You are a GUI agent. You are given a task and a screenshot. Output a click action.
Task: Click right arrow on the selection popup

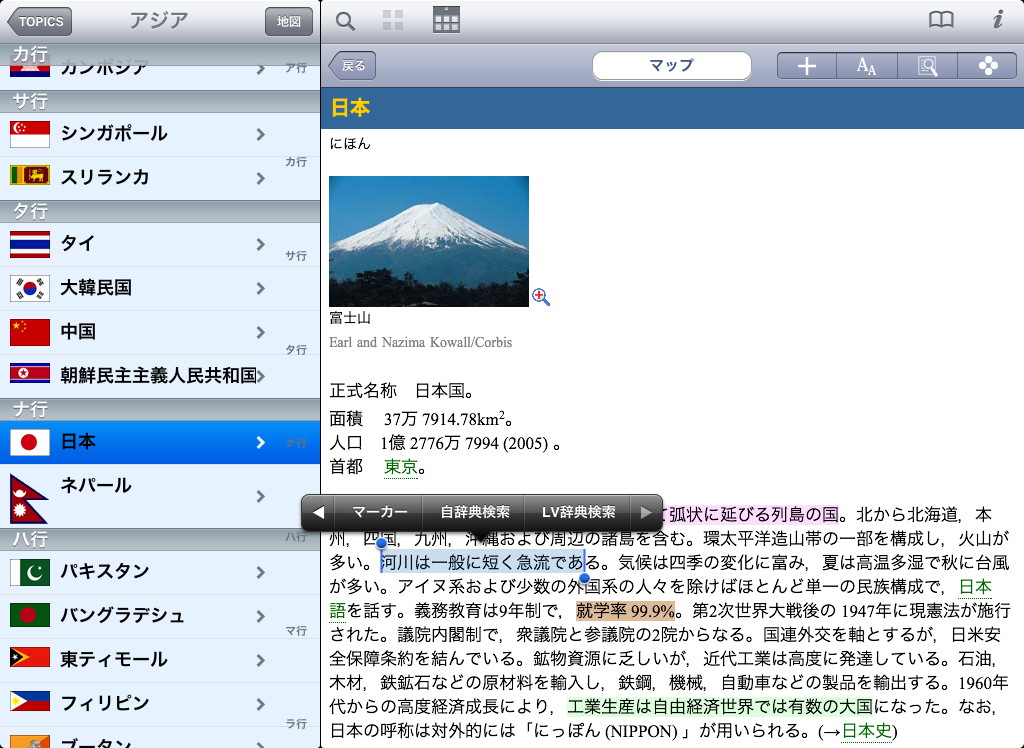[645, 512]
